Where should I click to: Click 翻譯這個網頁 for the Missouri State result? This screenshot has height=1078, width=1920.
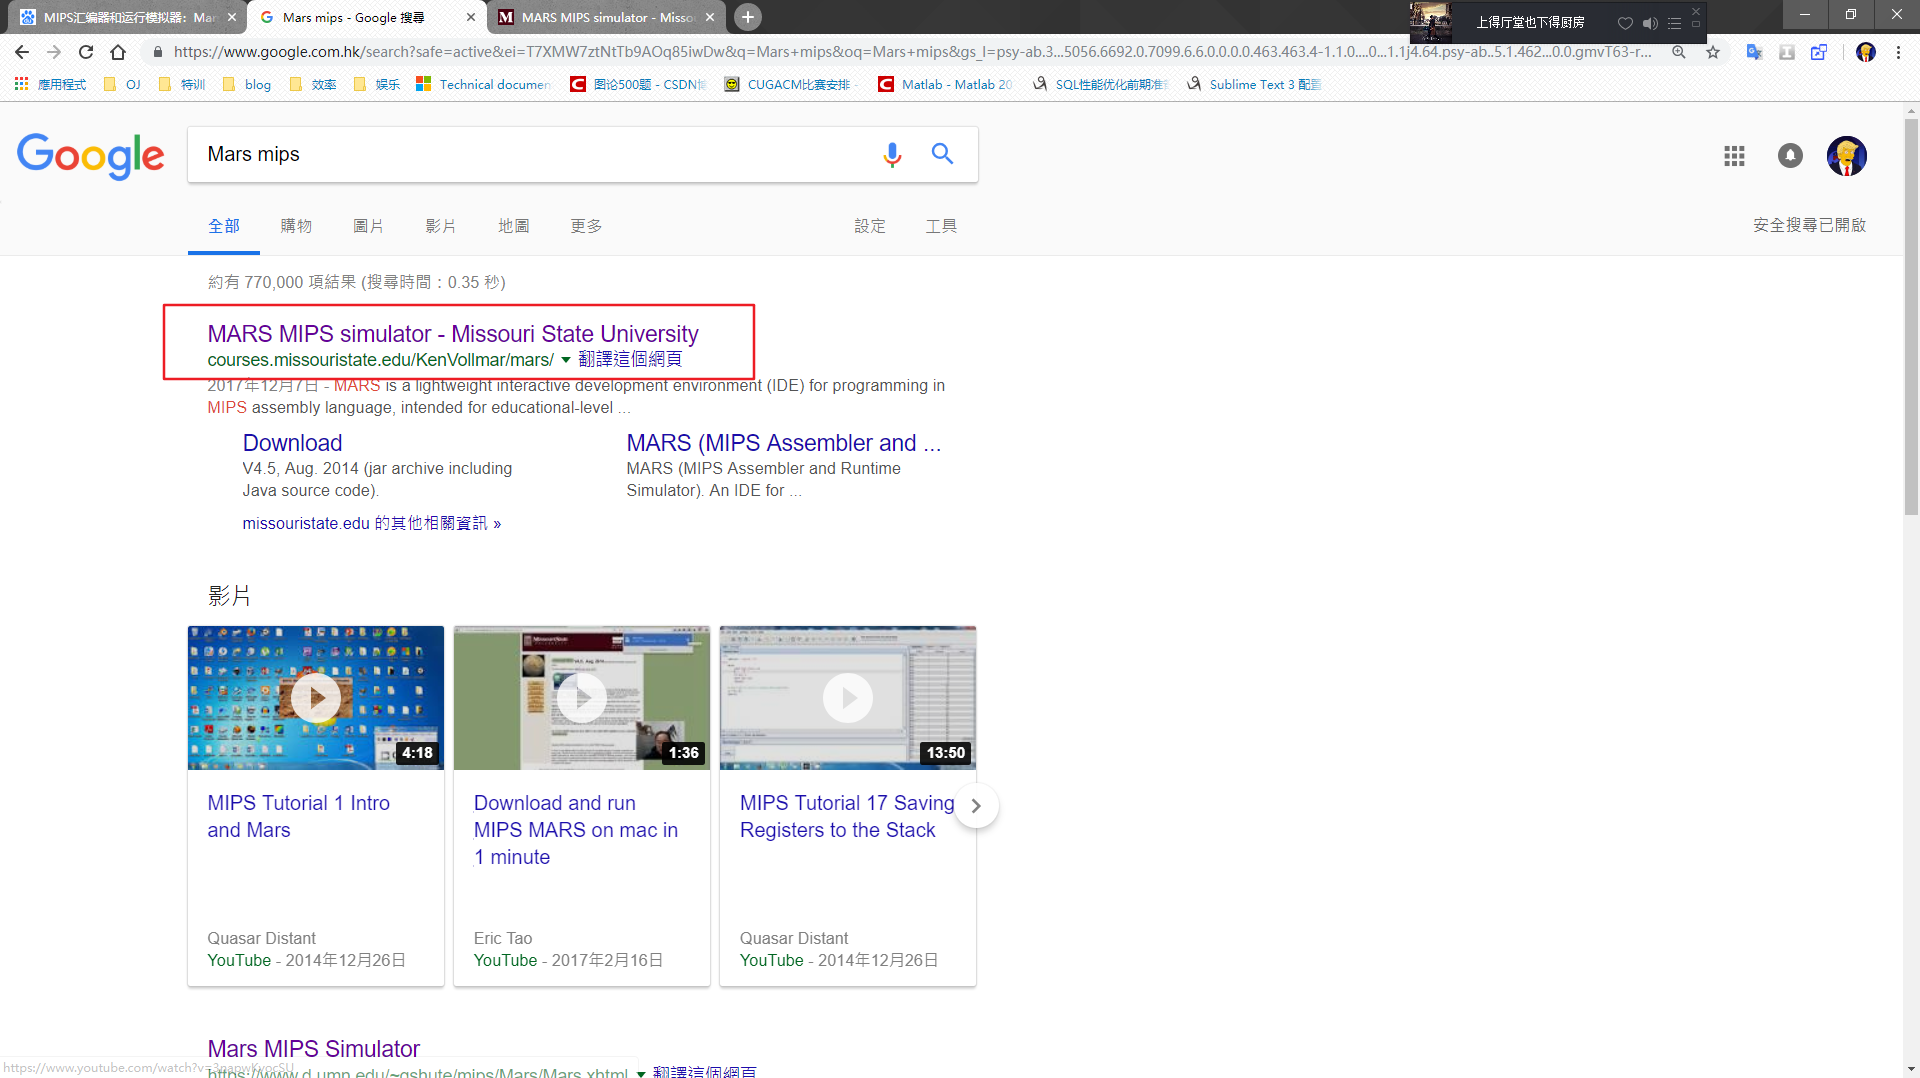pos(630,359)
